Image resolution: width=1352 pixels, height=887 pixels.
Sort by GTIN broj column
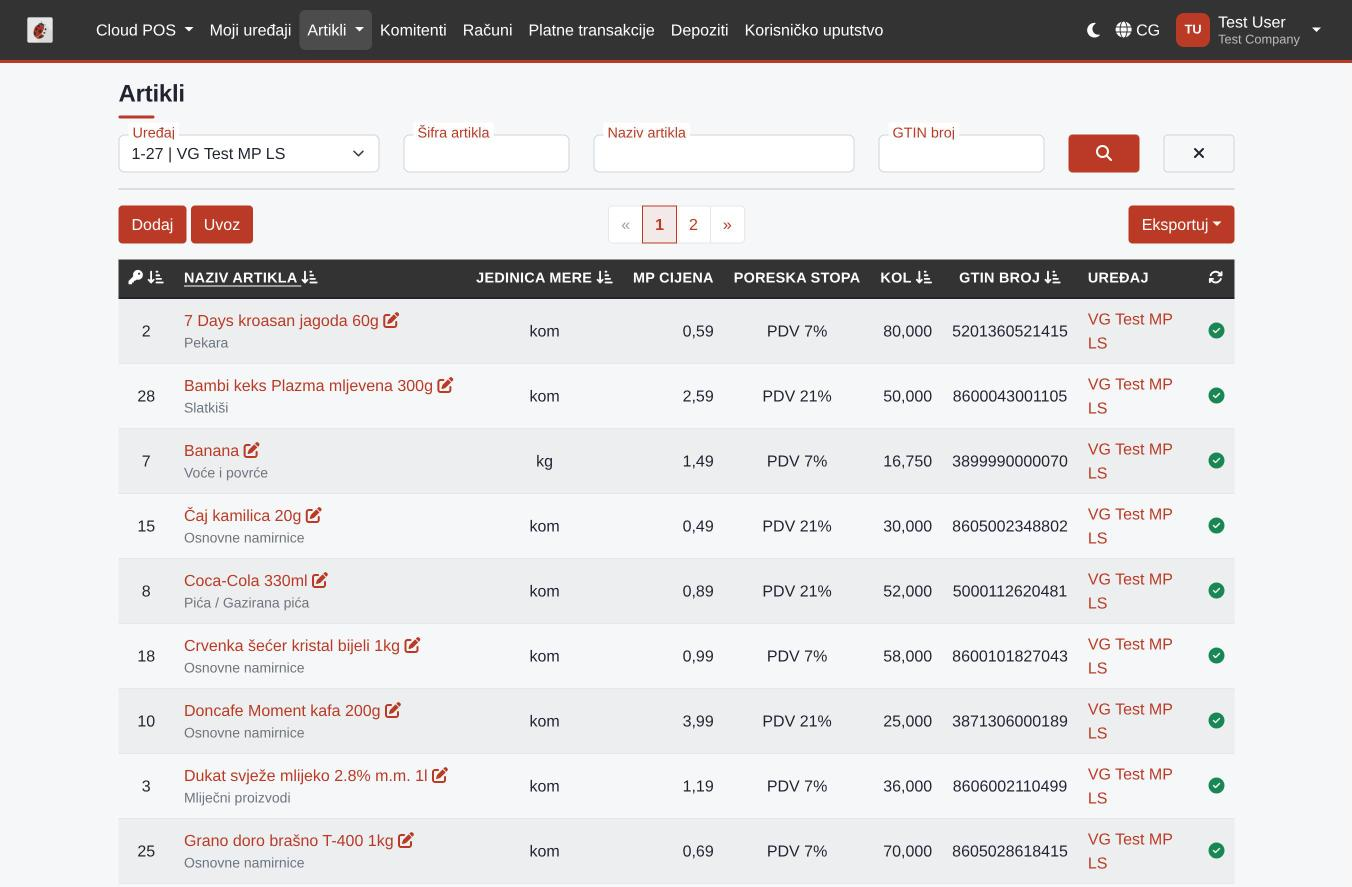click(x=1009, y=278)
